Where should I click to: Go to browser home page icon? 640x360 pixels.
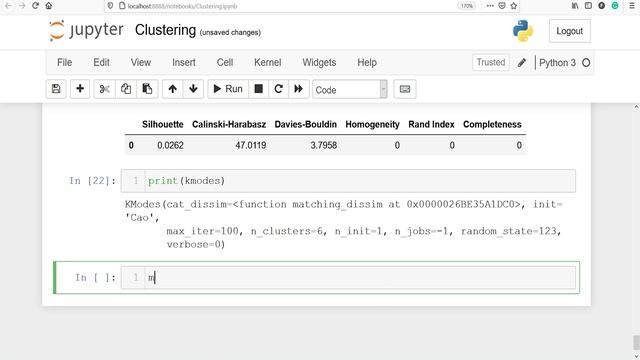pos(49,6)
